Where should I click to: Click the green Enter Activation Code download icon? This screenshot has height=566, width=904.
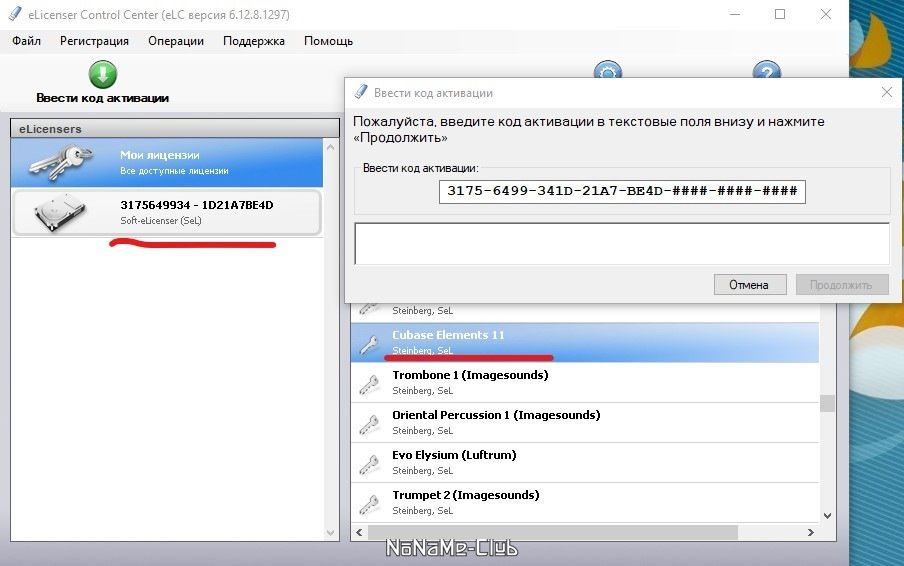(103, 74)
